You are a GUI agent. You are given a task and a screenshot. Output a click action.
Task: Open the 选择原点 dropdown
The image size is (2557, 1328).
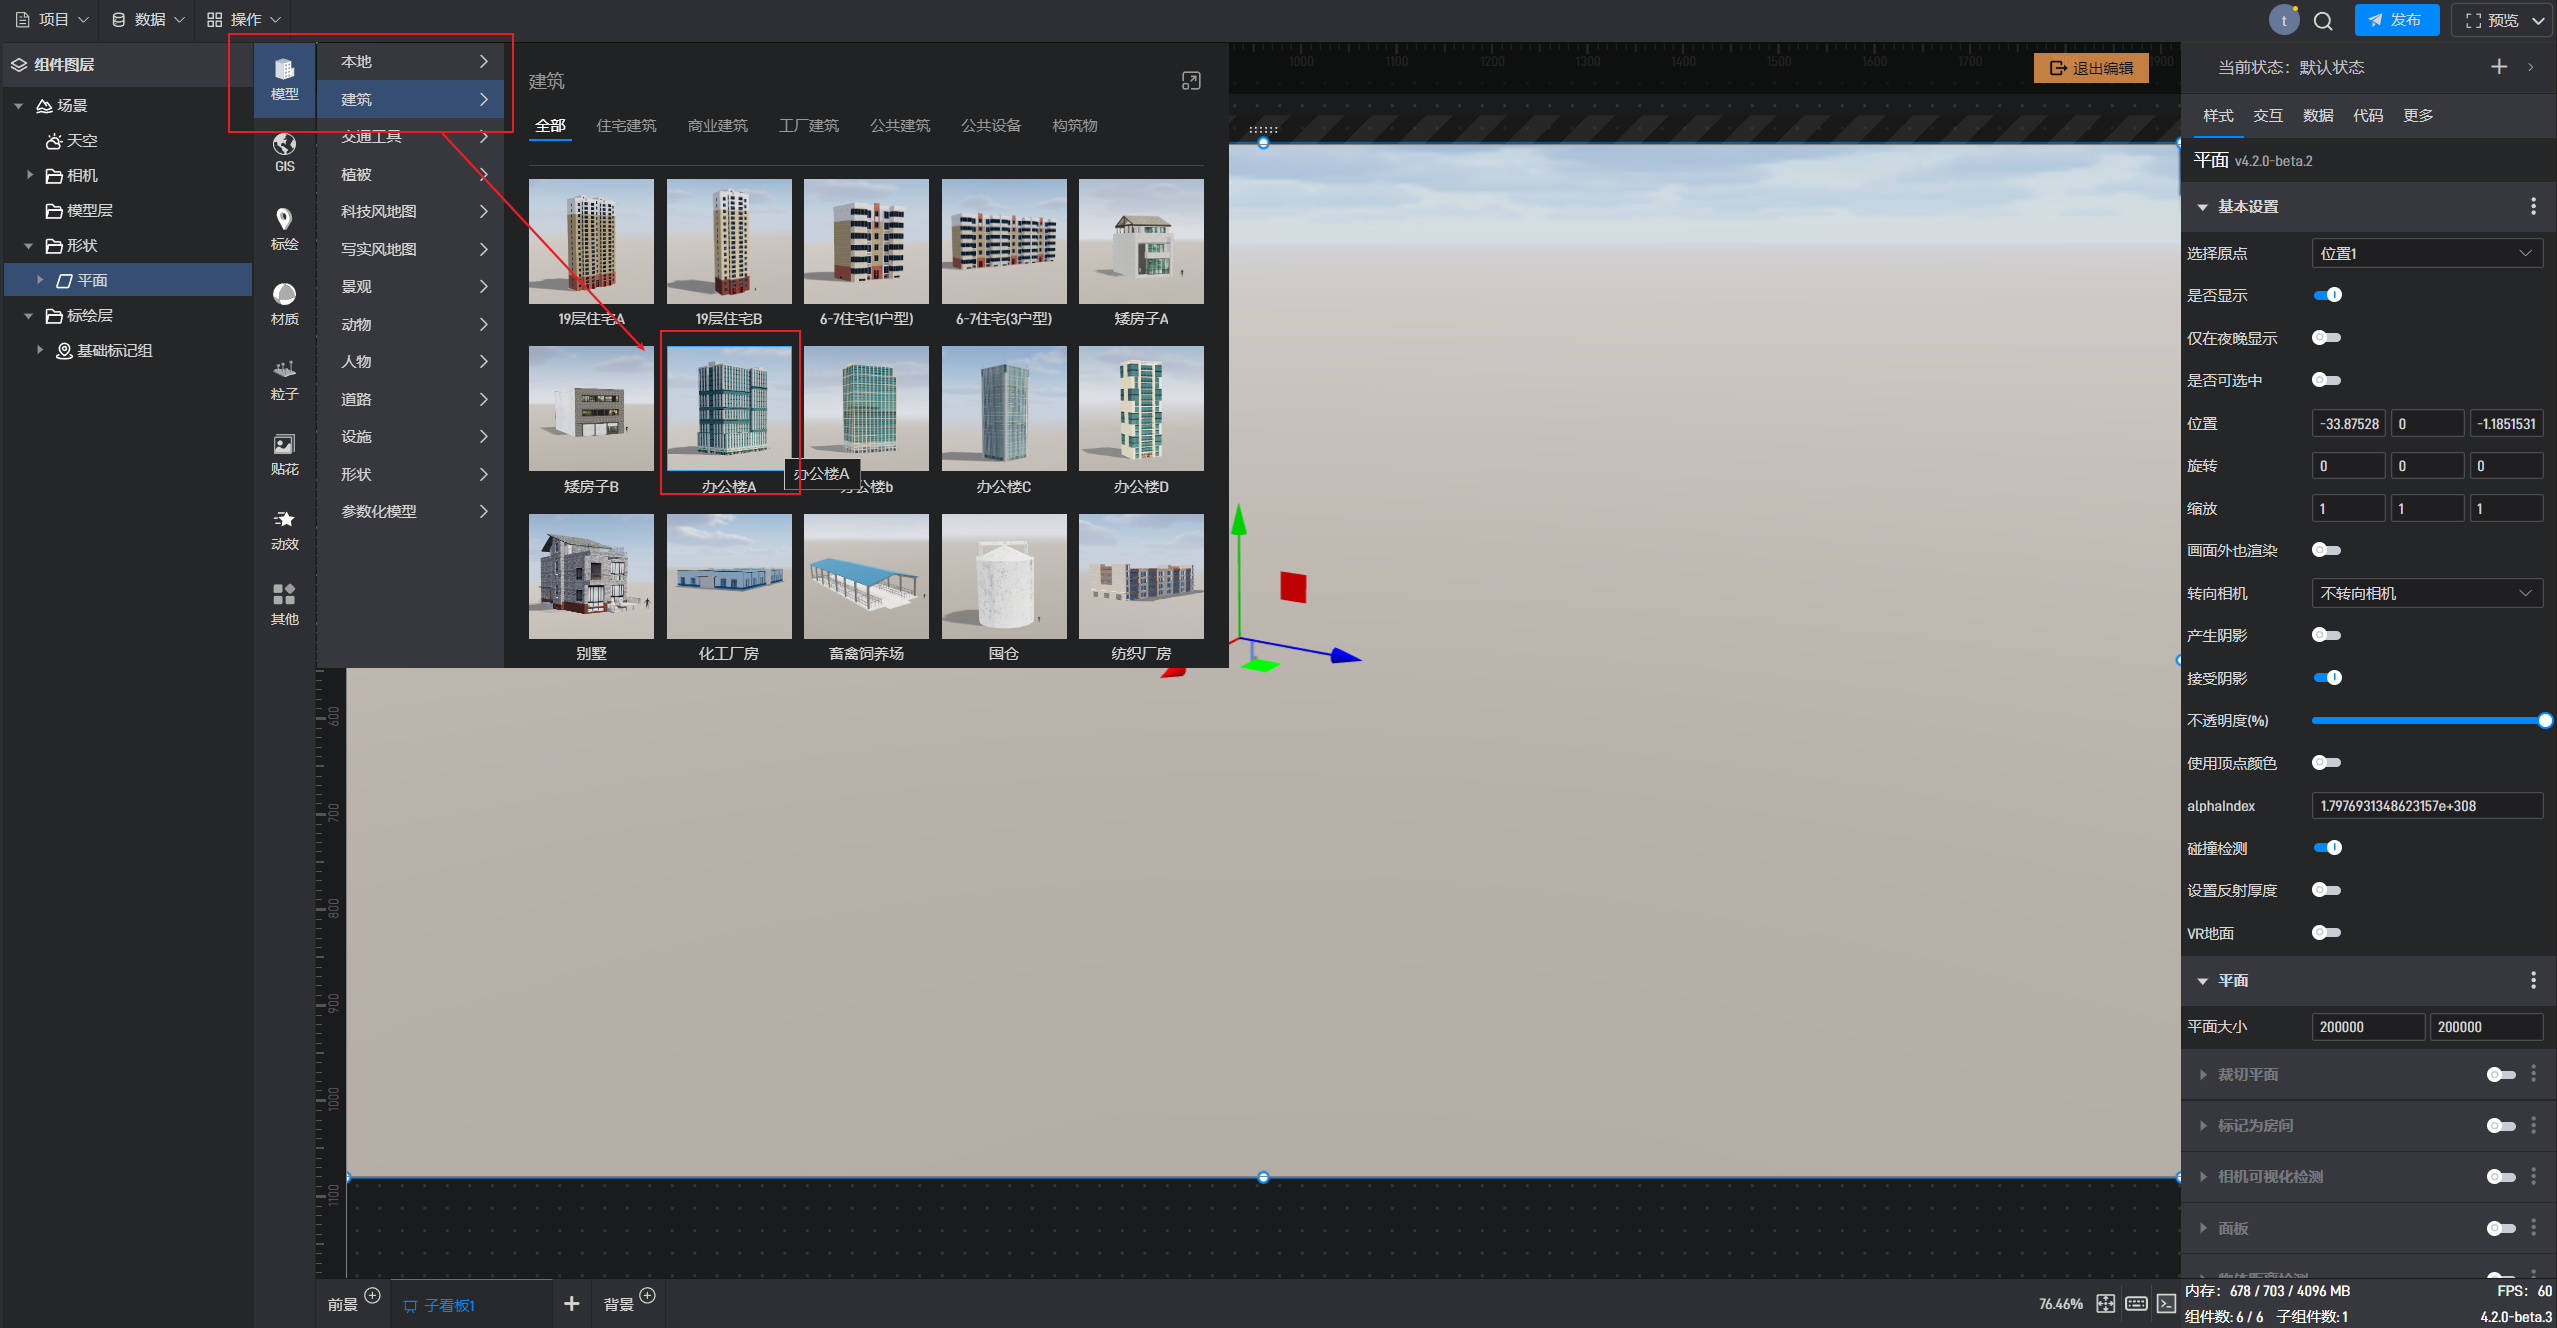click(2426, 253)
